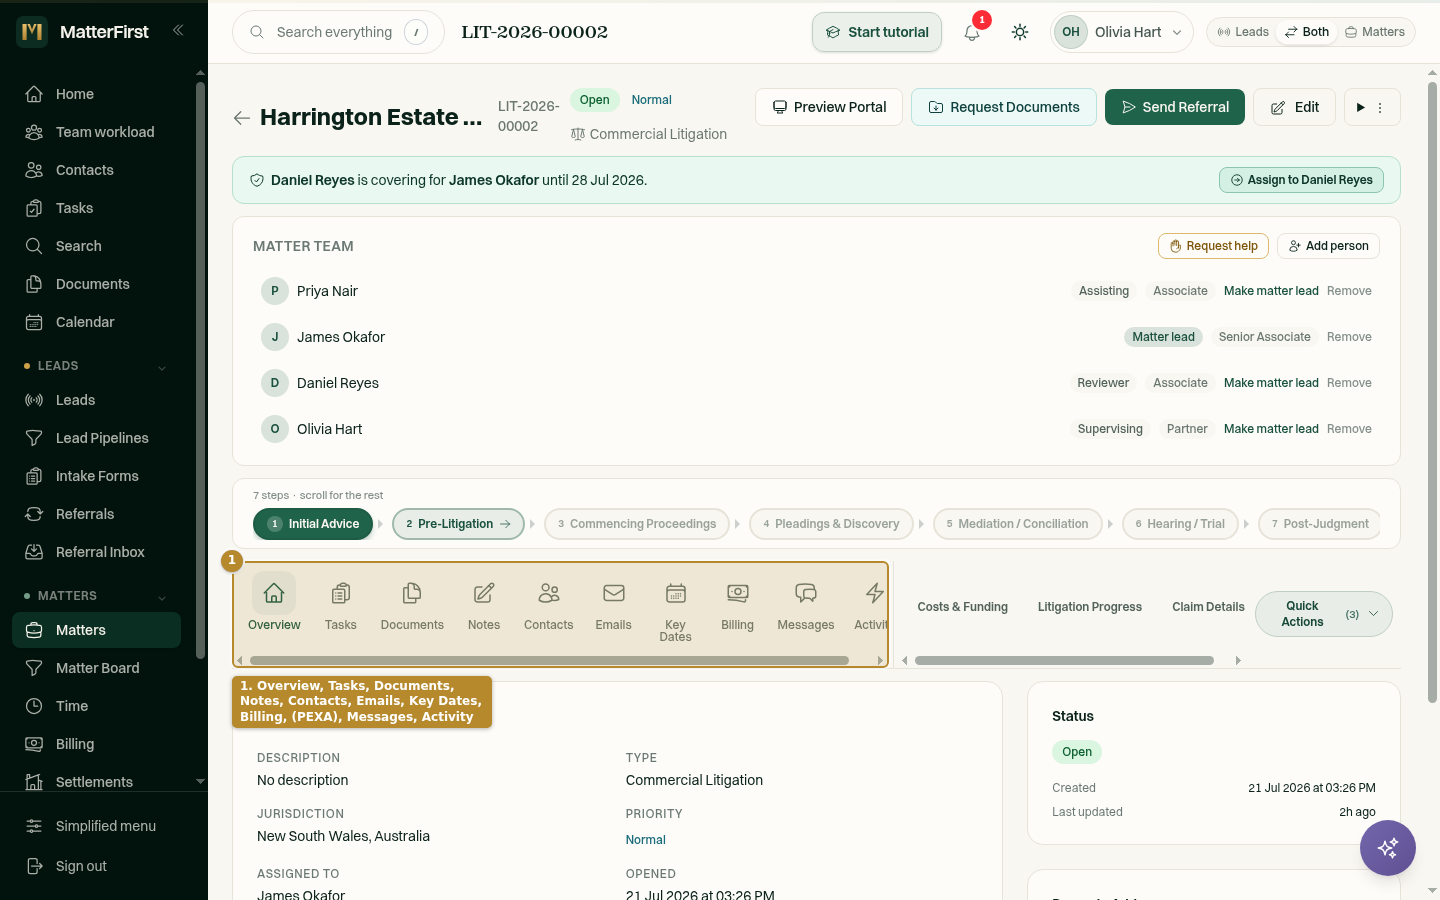Select the Pleadings & Discovery step
Screen dimensions: 1440x900
coord(831,524)
